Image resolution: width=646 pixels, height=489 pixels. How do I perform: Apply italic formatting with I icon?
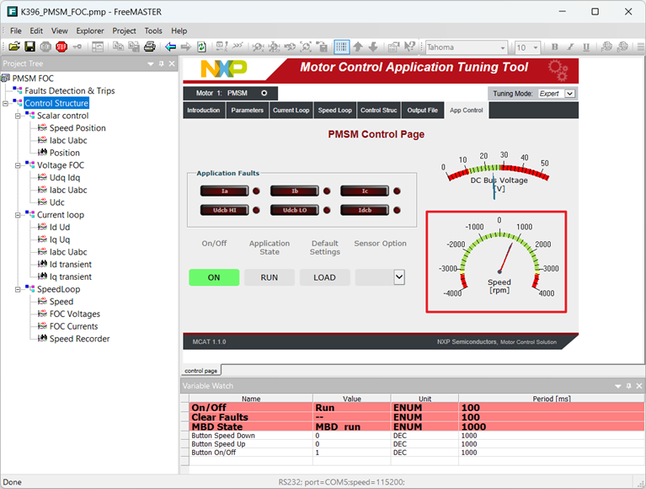coord(571,47)
